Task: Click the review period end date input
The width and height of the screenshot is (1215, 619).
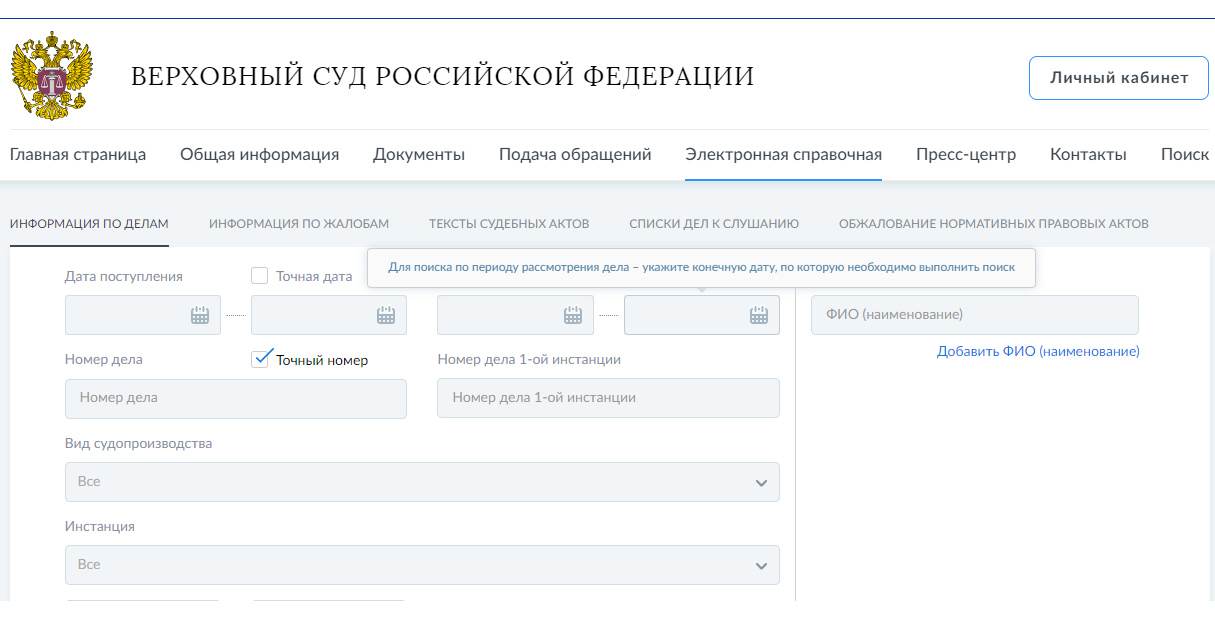Action: click(702, 315)
